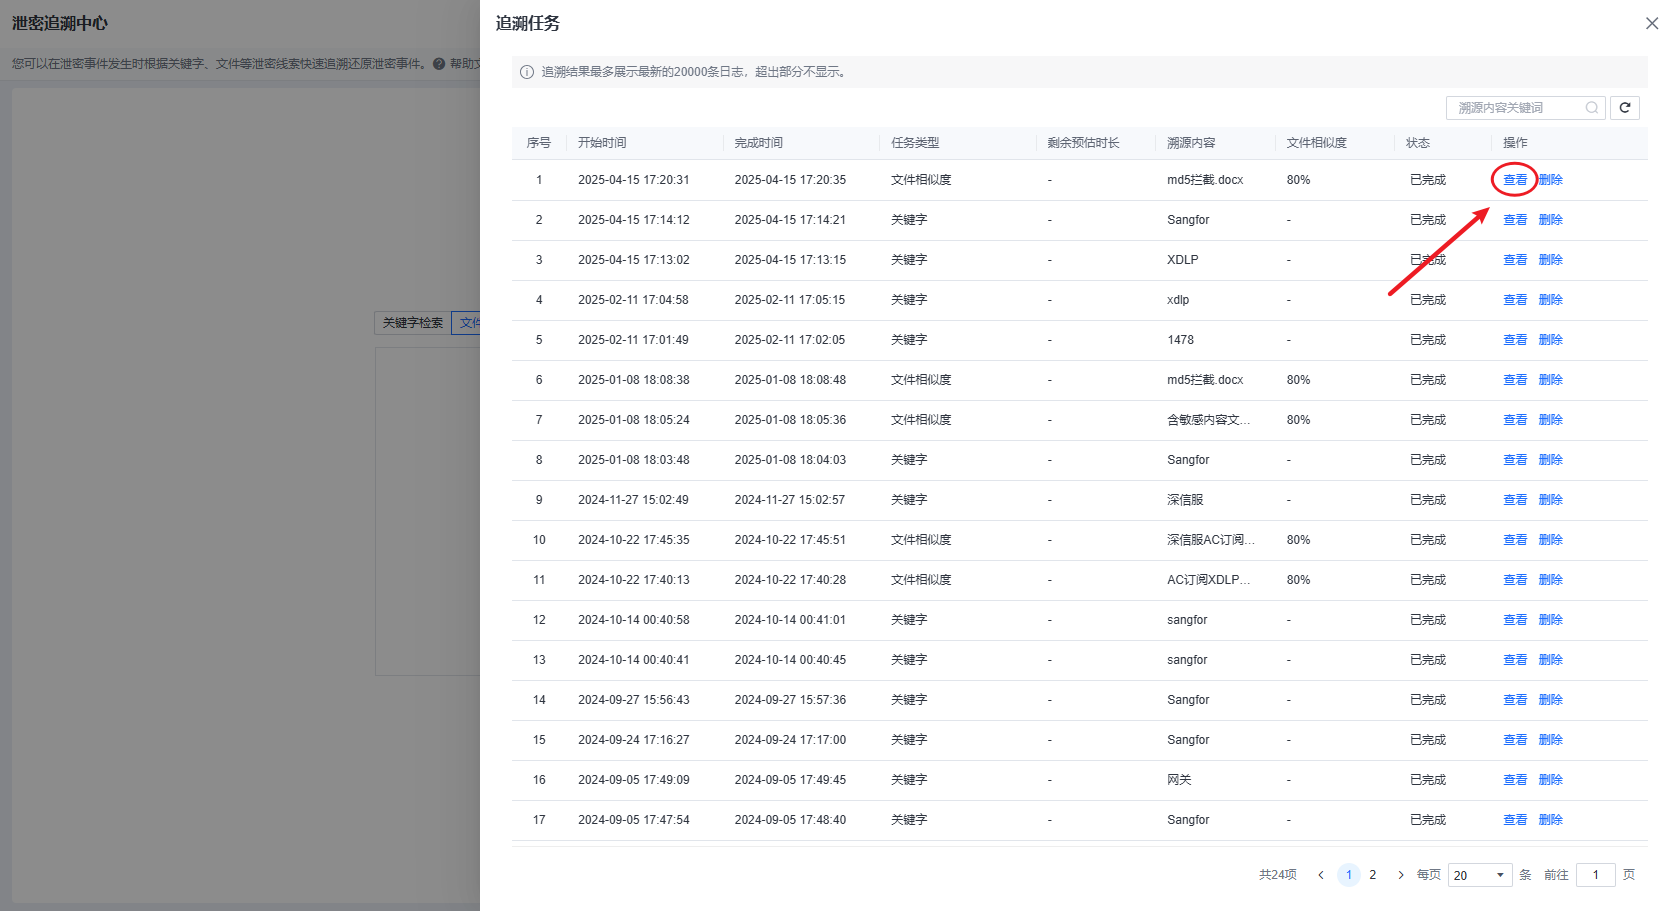Click the refresh icon beside search box

tap(1625, 108)
